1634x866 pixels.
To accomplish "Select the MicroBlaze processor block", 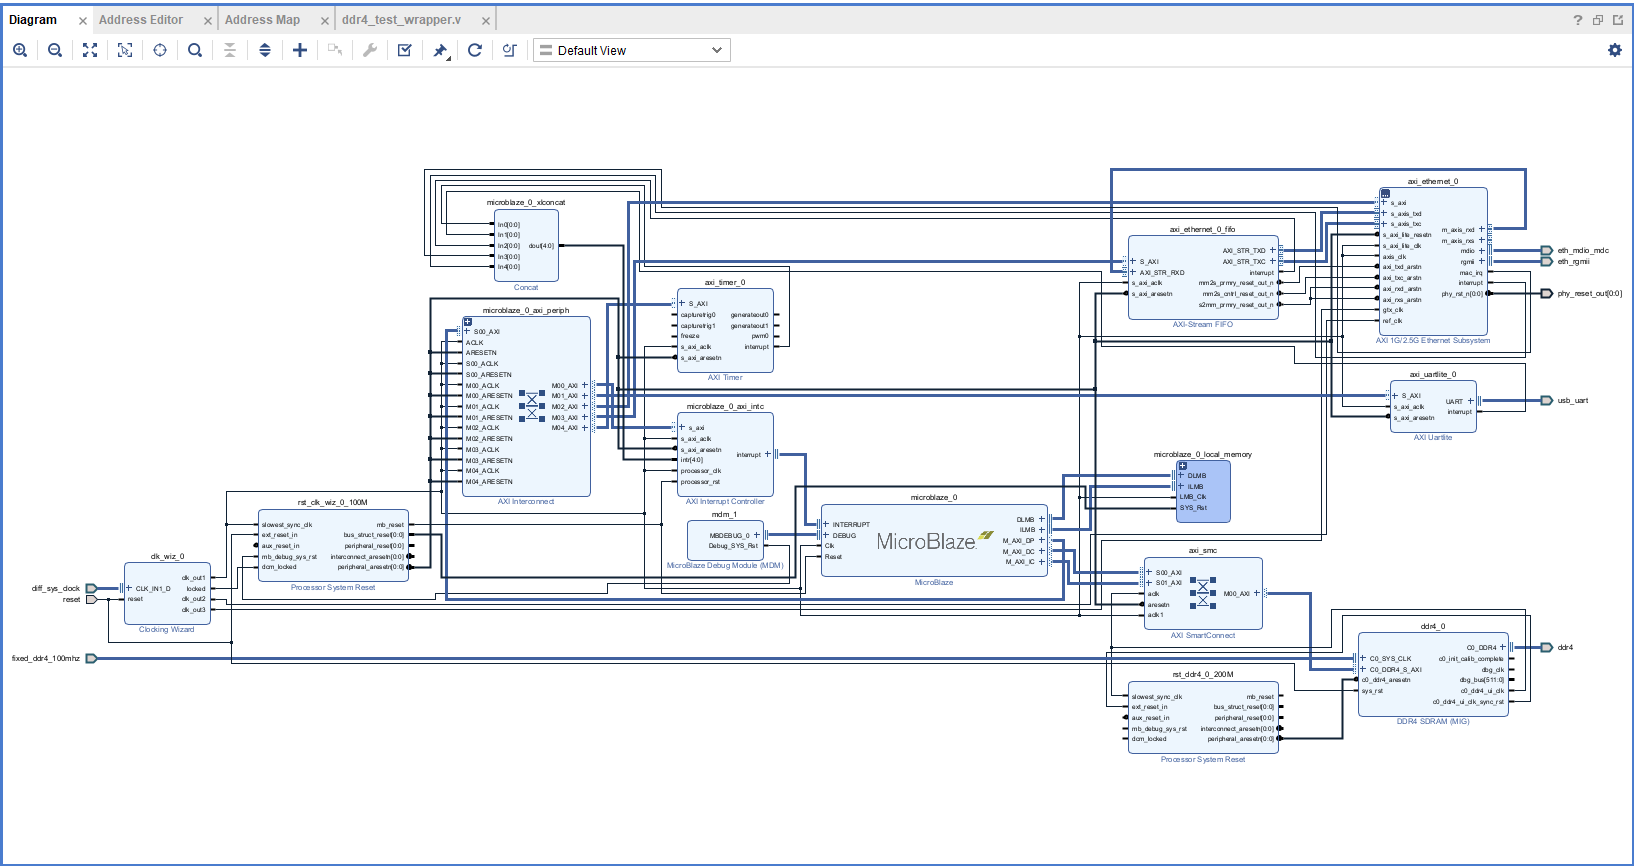I will click(926, 542).
